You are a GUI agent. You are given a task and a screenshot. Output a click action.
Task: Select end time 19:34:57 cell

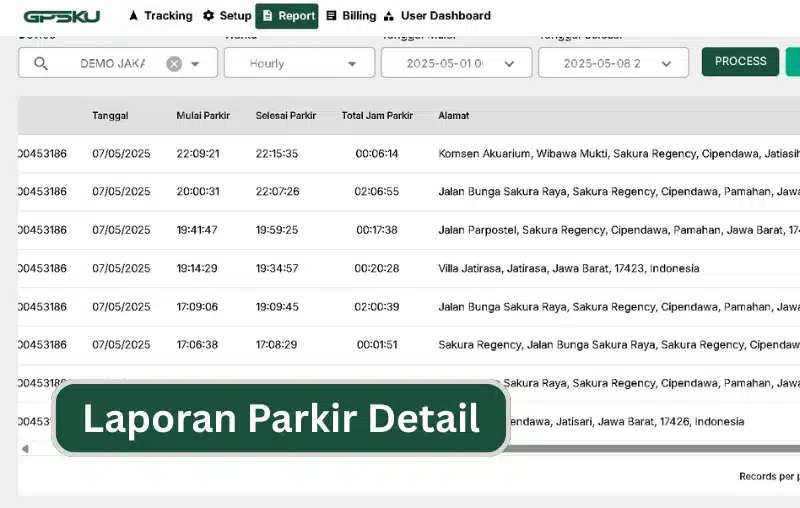277,268
